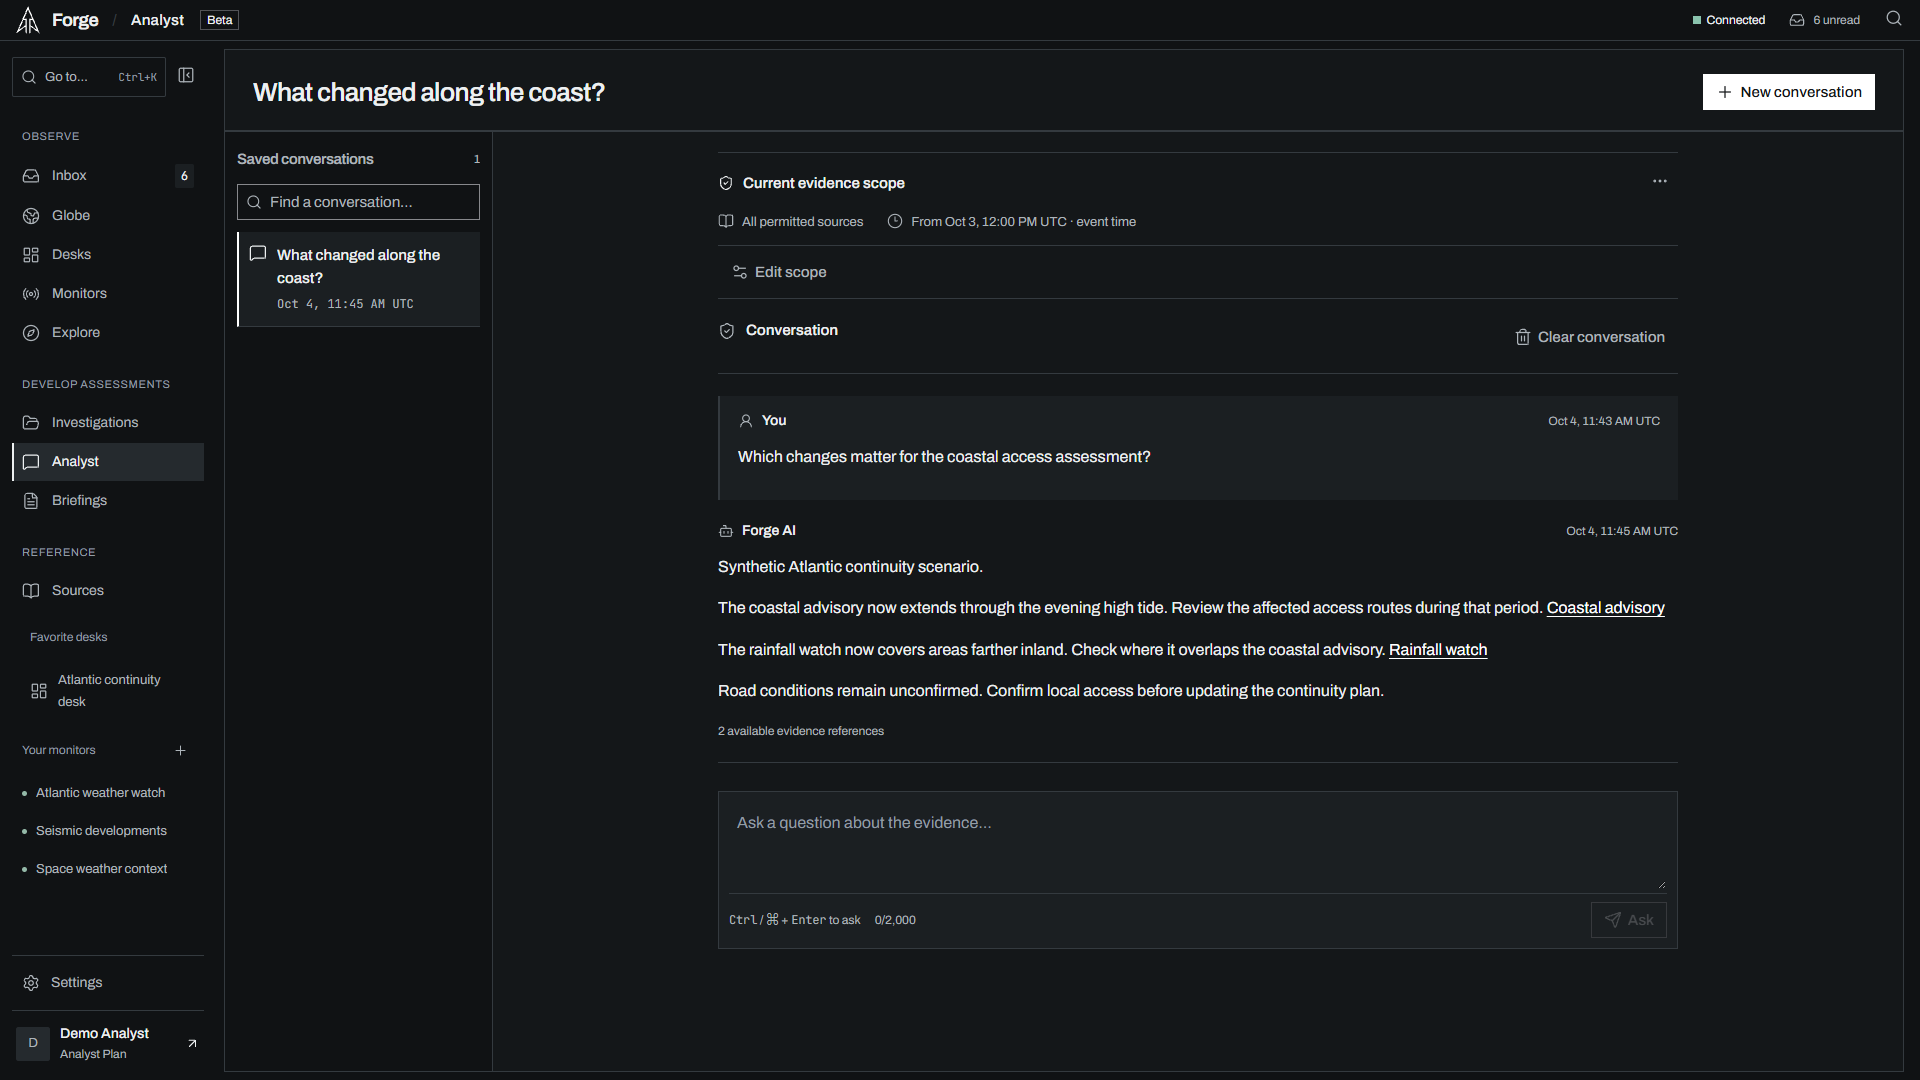Collapse the sidebar panel icon

pos(186,76)
